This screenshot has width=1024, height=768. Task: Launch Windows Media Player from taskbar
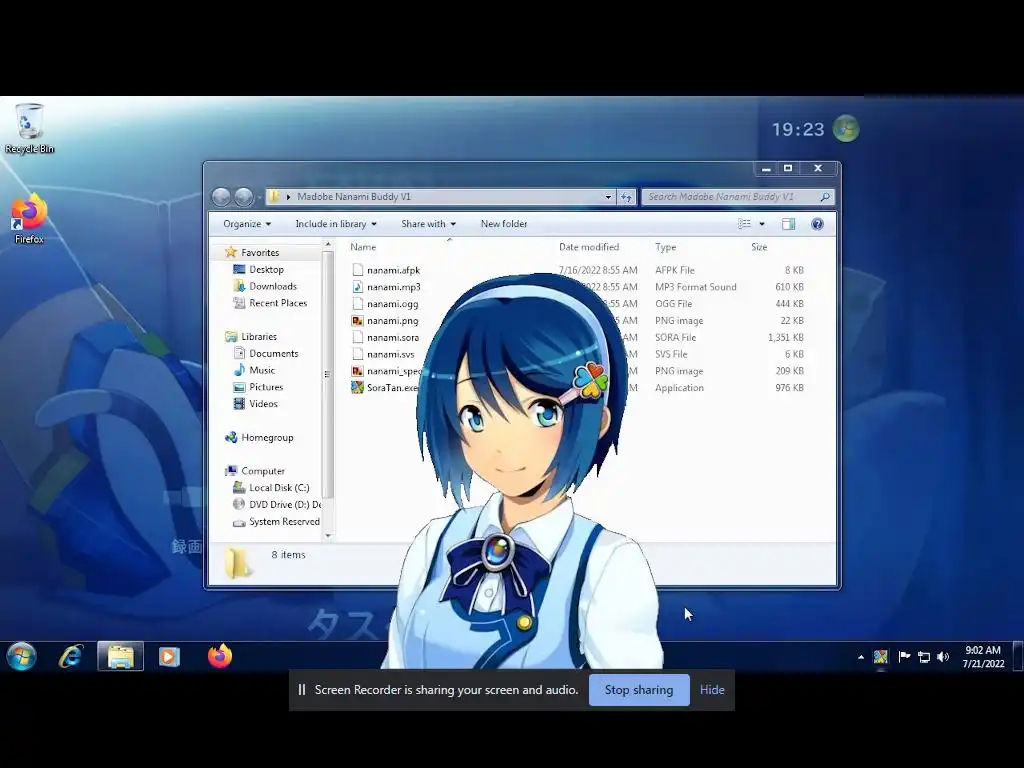point(169,656)
